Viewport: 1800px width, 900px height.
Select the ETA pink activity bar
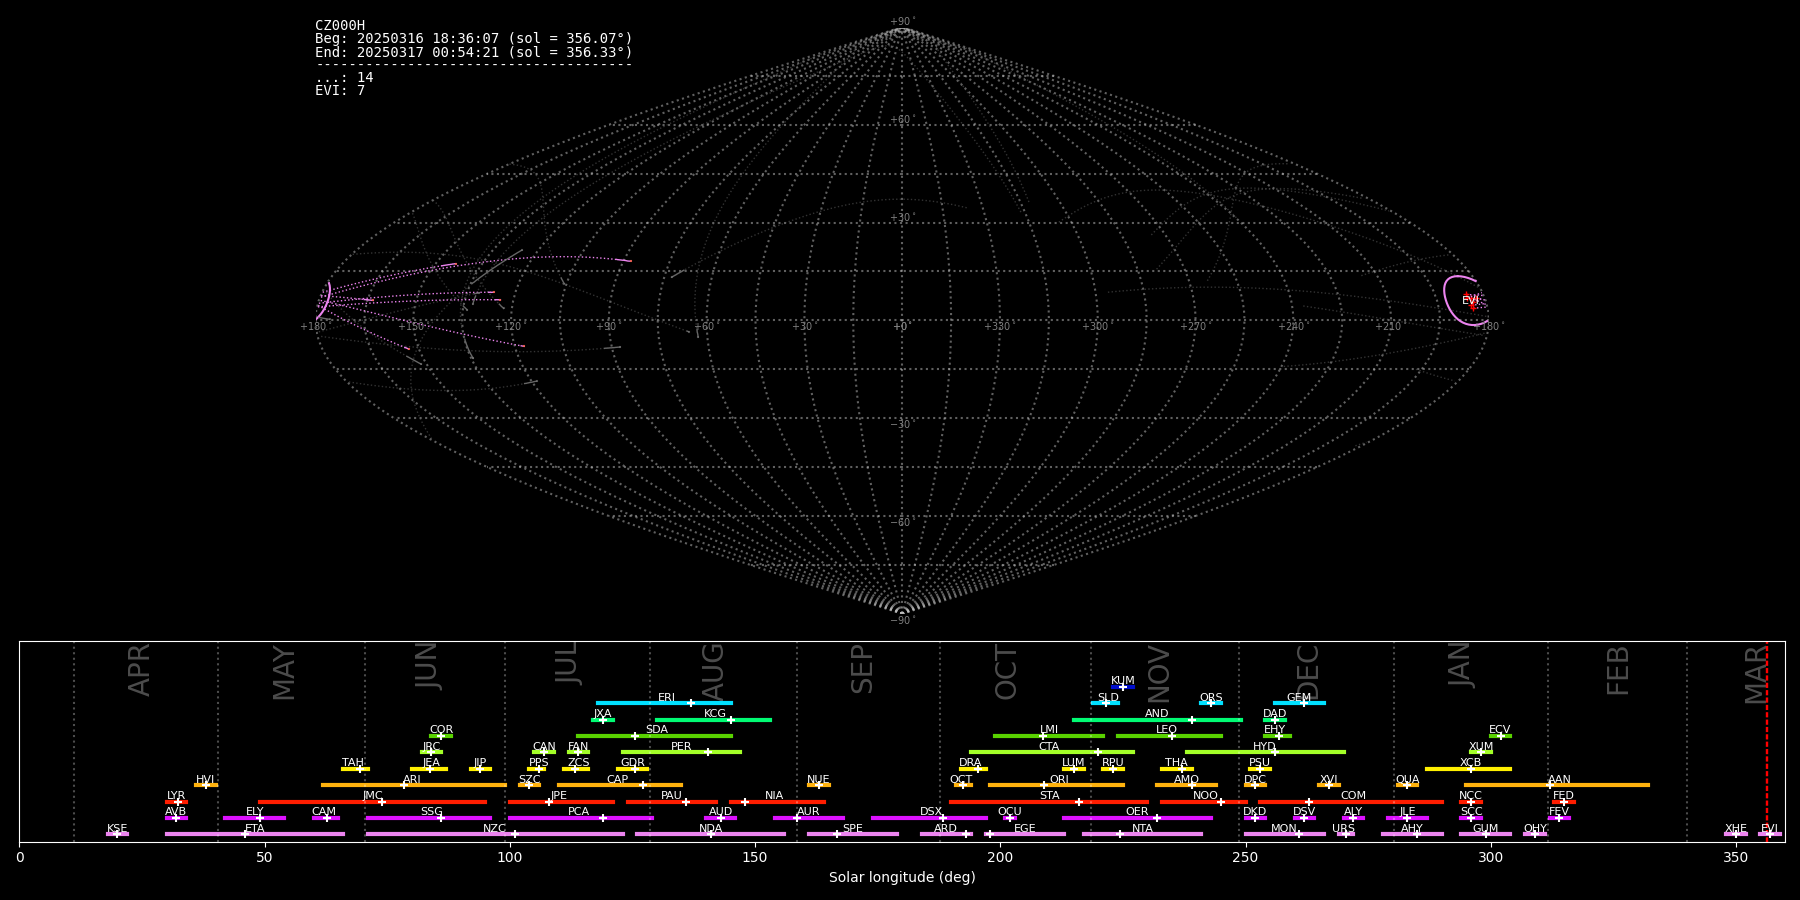click(x=255, y=834)
